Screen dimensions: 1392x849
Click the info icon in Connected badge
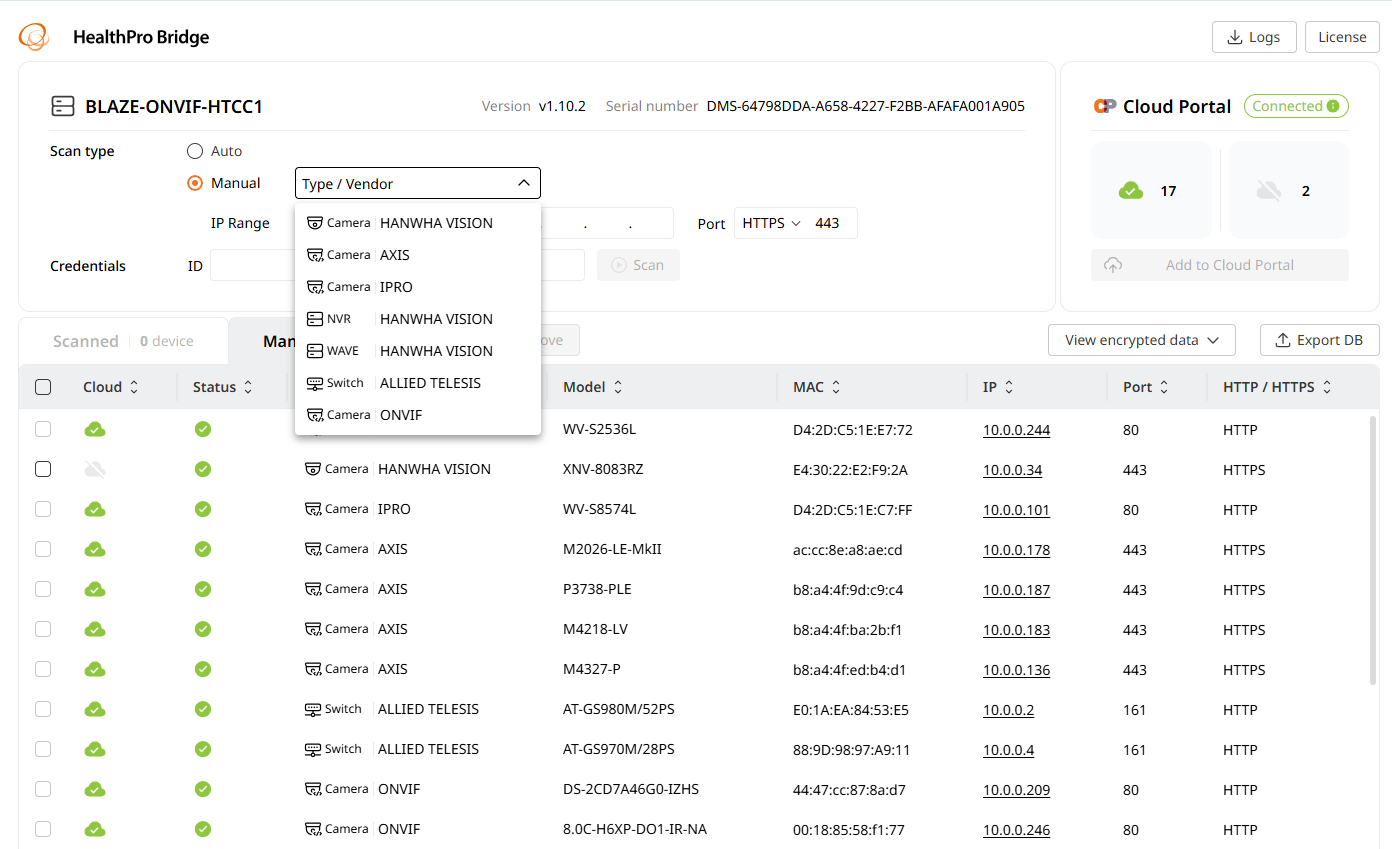click(1333, 106)
